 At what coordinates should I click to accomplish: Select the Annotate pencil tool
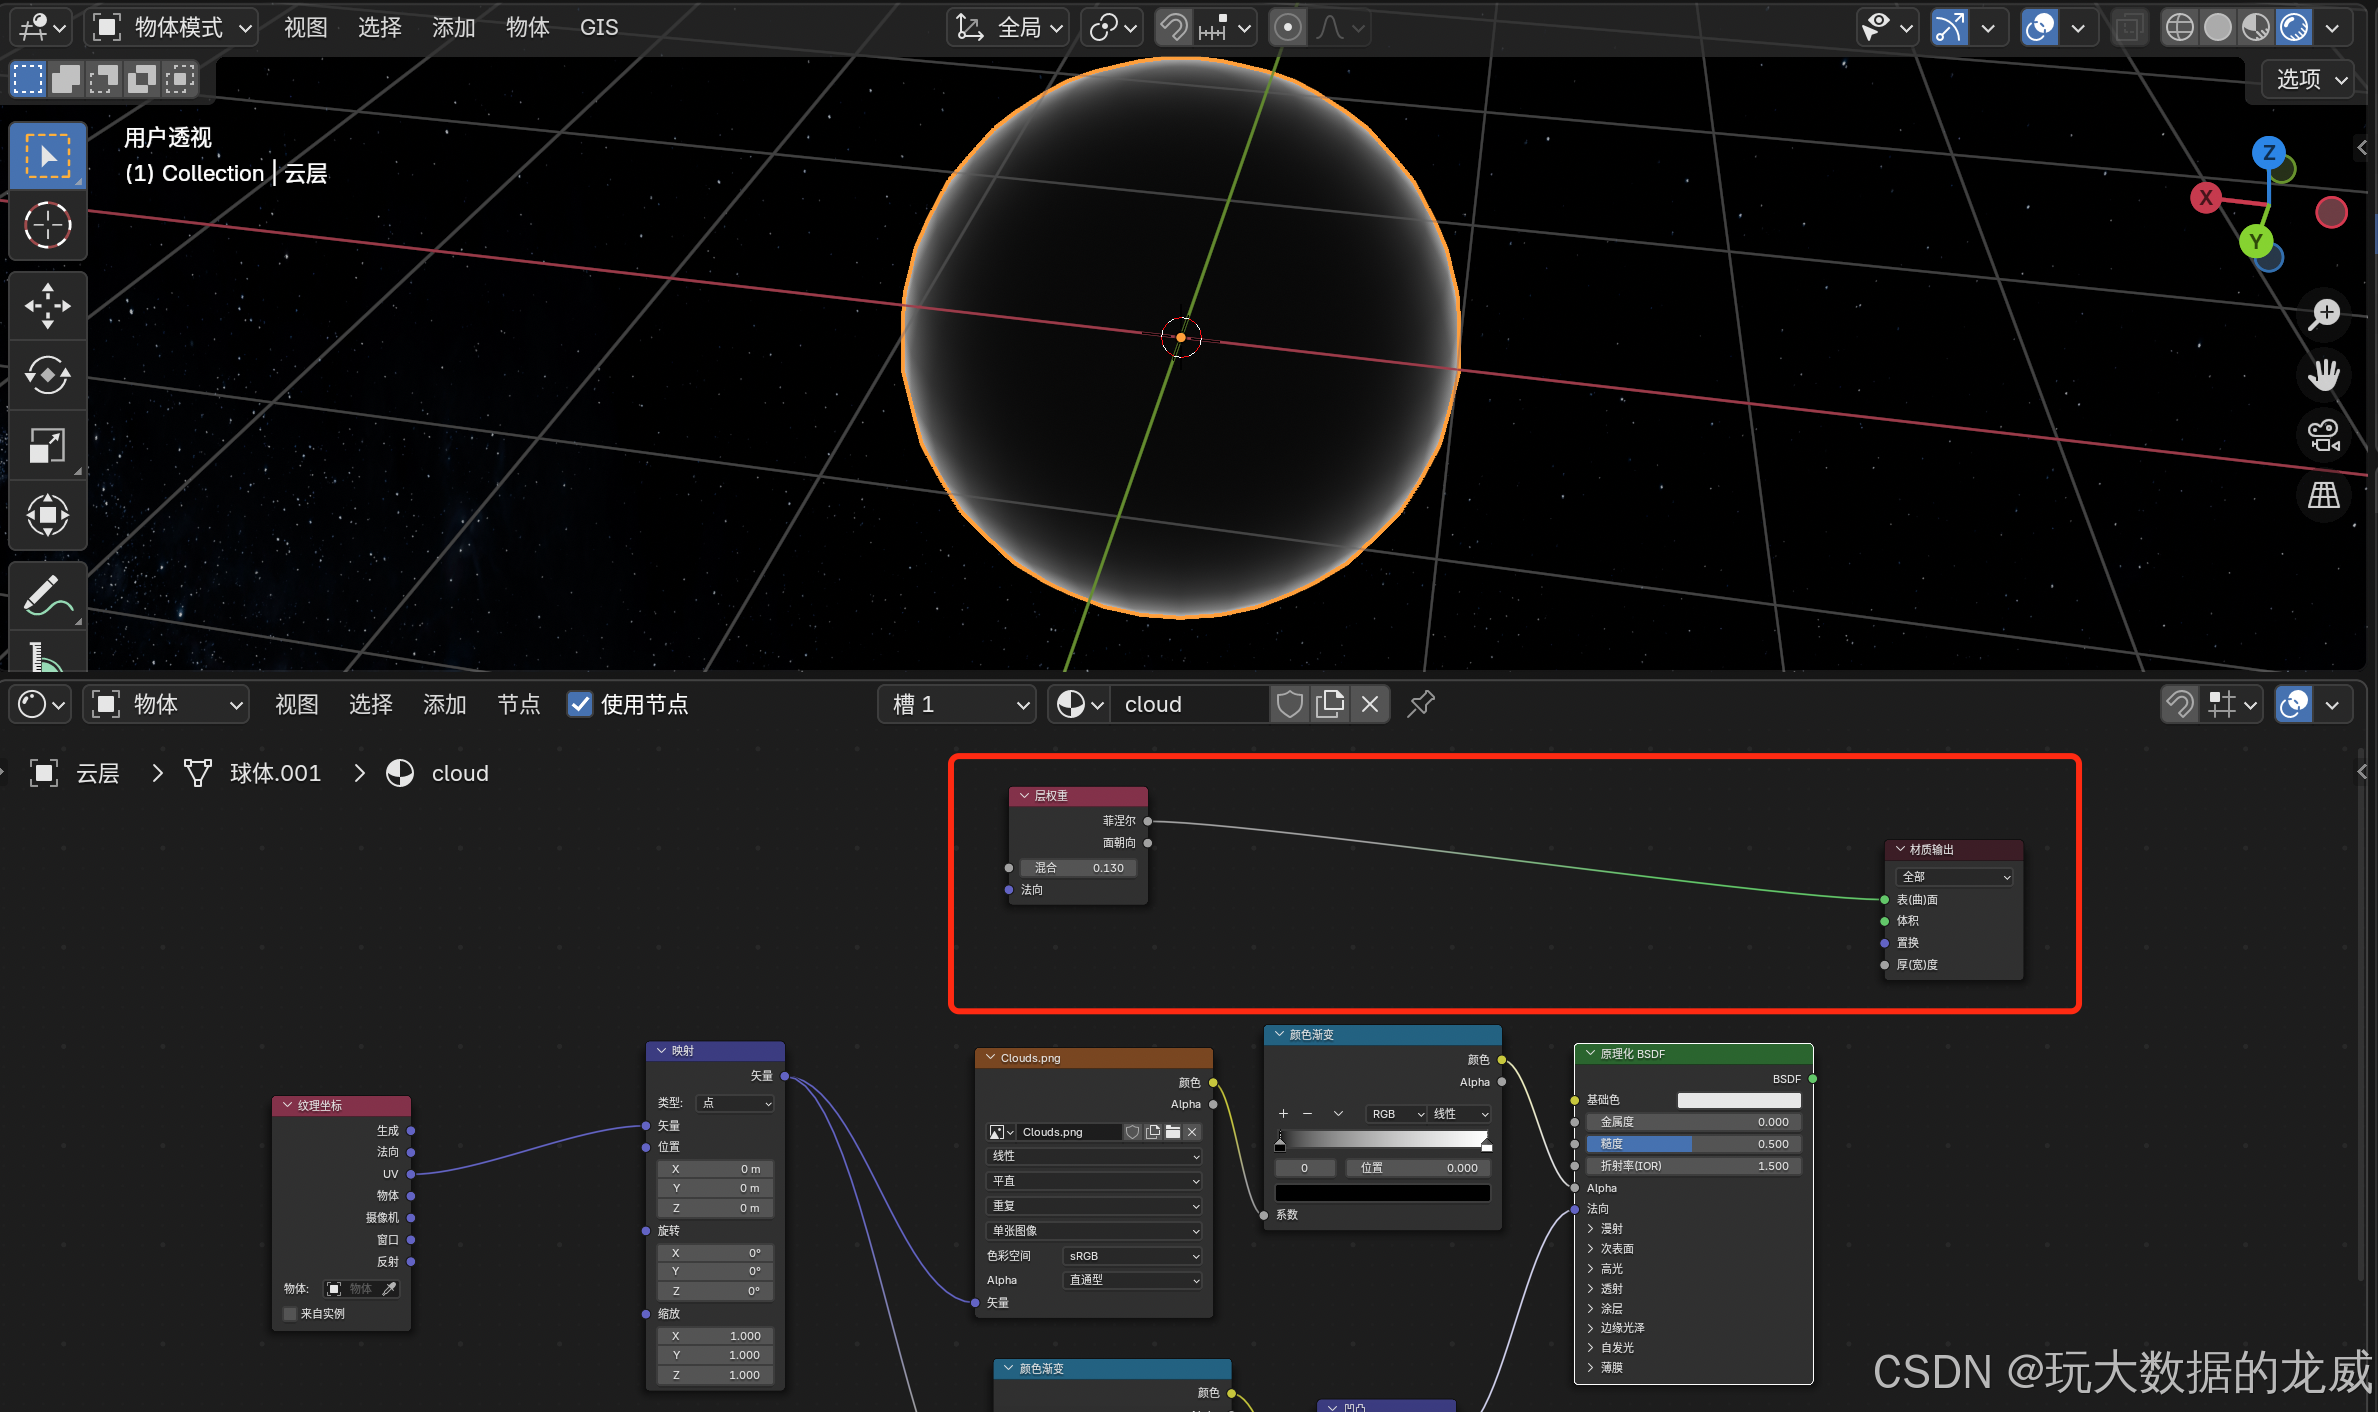pyautogui.click(x=47, y=596)
